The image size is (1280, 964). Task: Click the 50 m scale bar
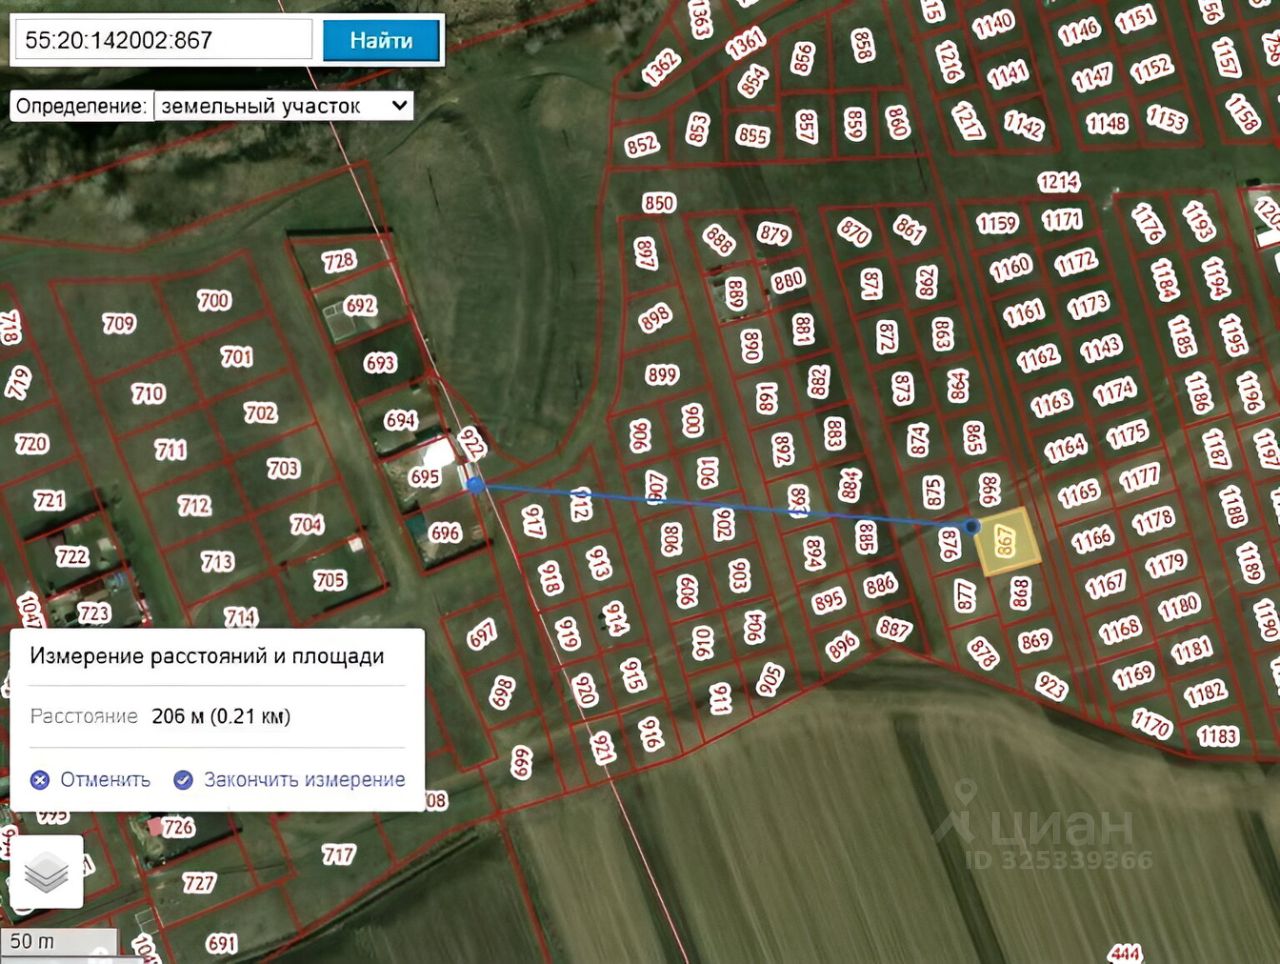tap(58, 942)
